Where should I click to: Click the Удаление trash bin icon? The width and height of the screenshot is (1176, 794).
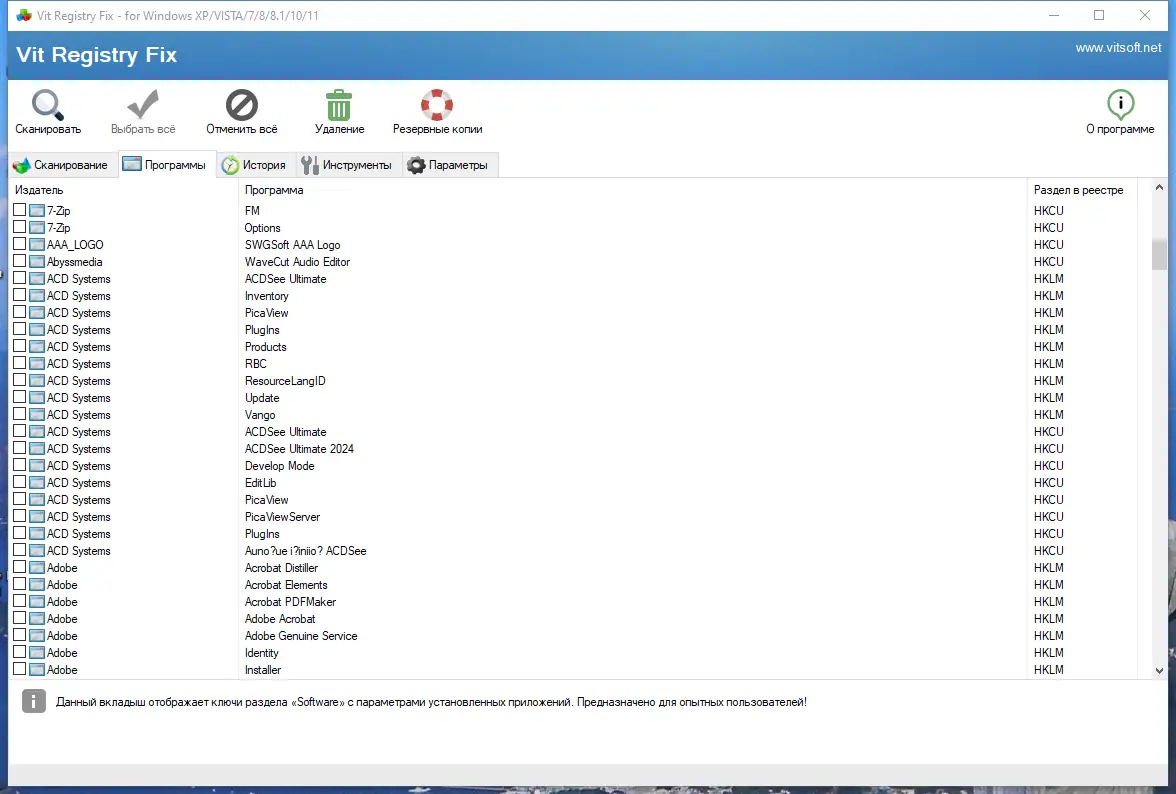(339, 105)
